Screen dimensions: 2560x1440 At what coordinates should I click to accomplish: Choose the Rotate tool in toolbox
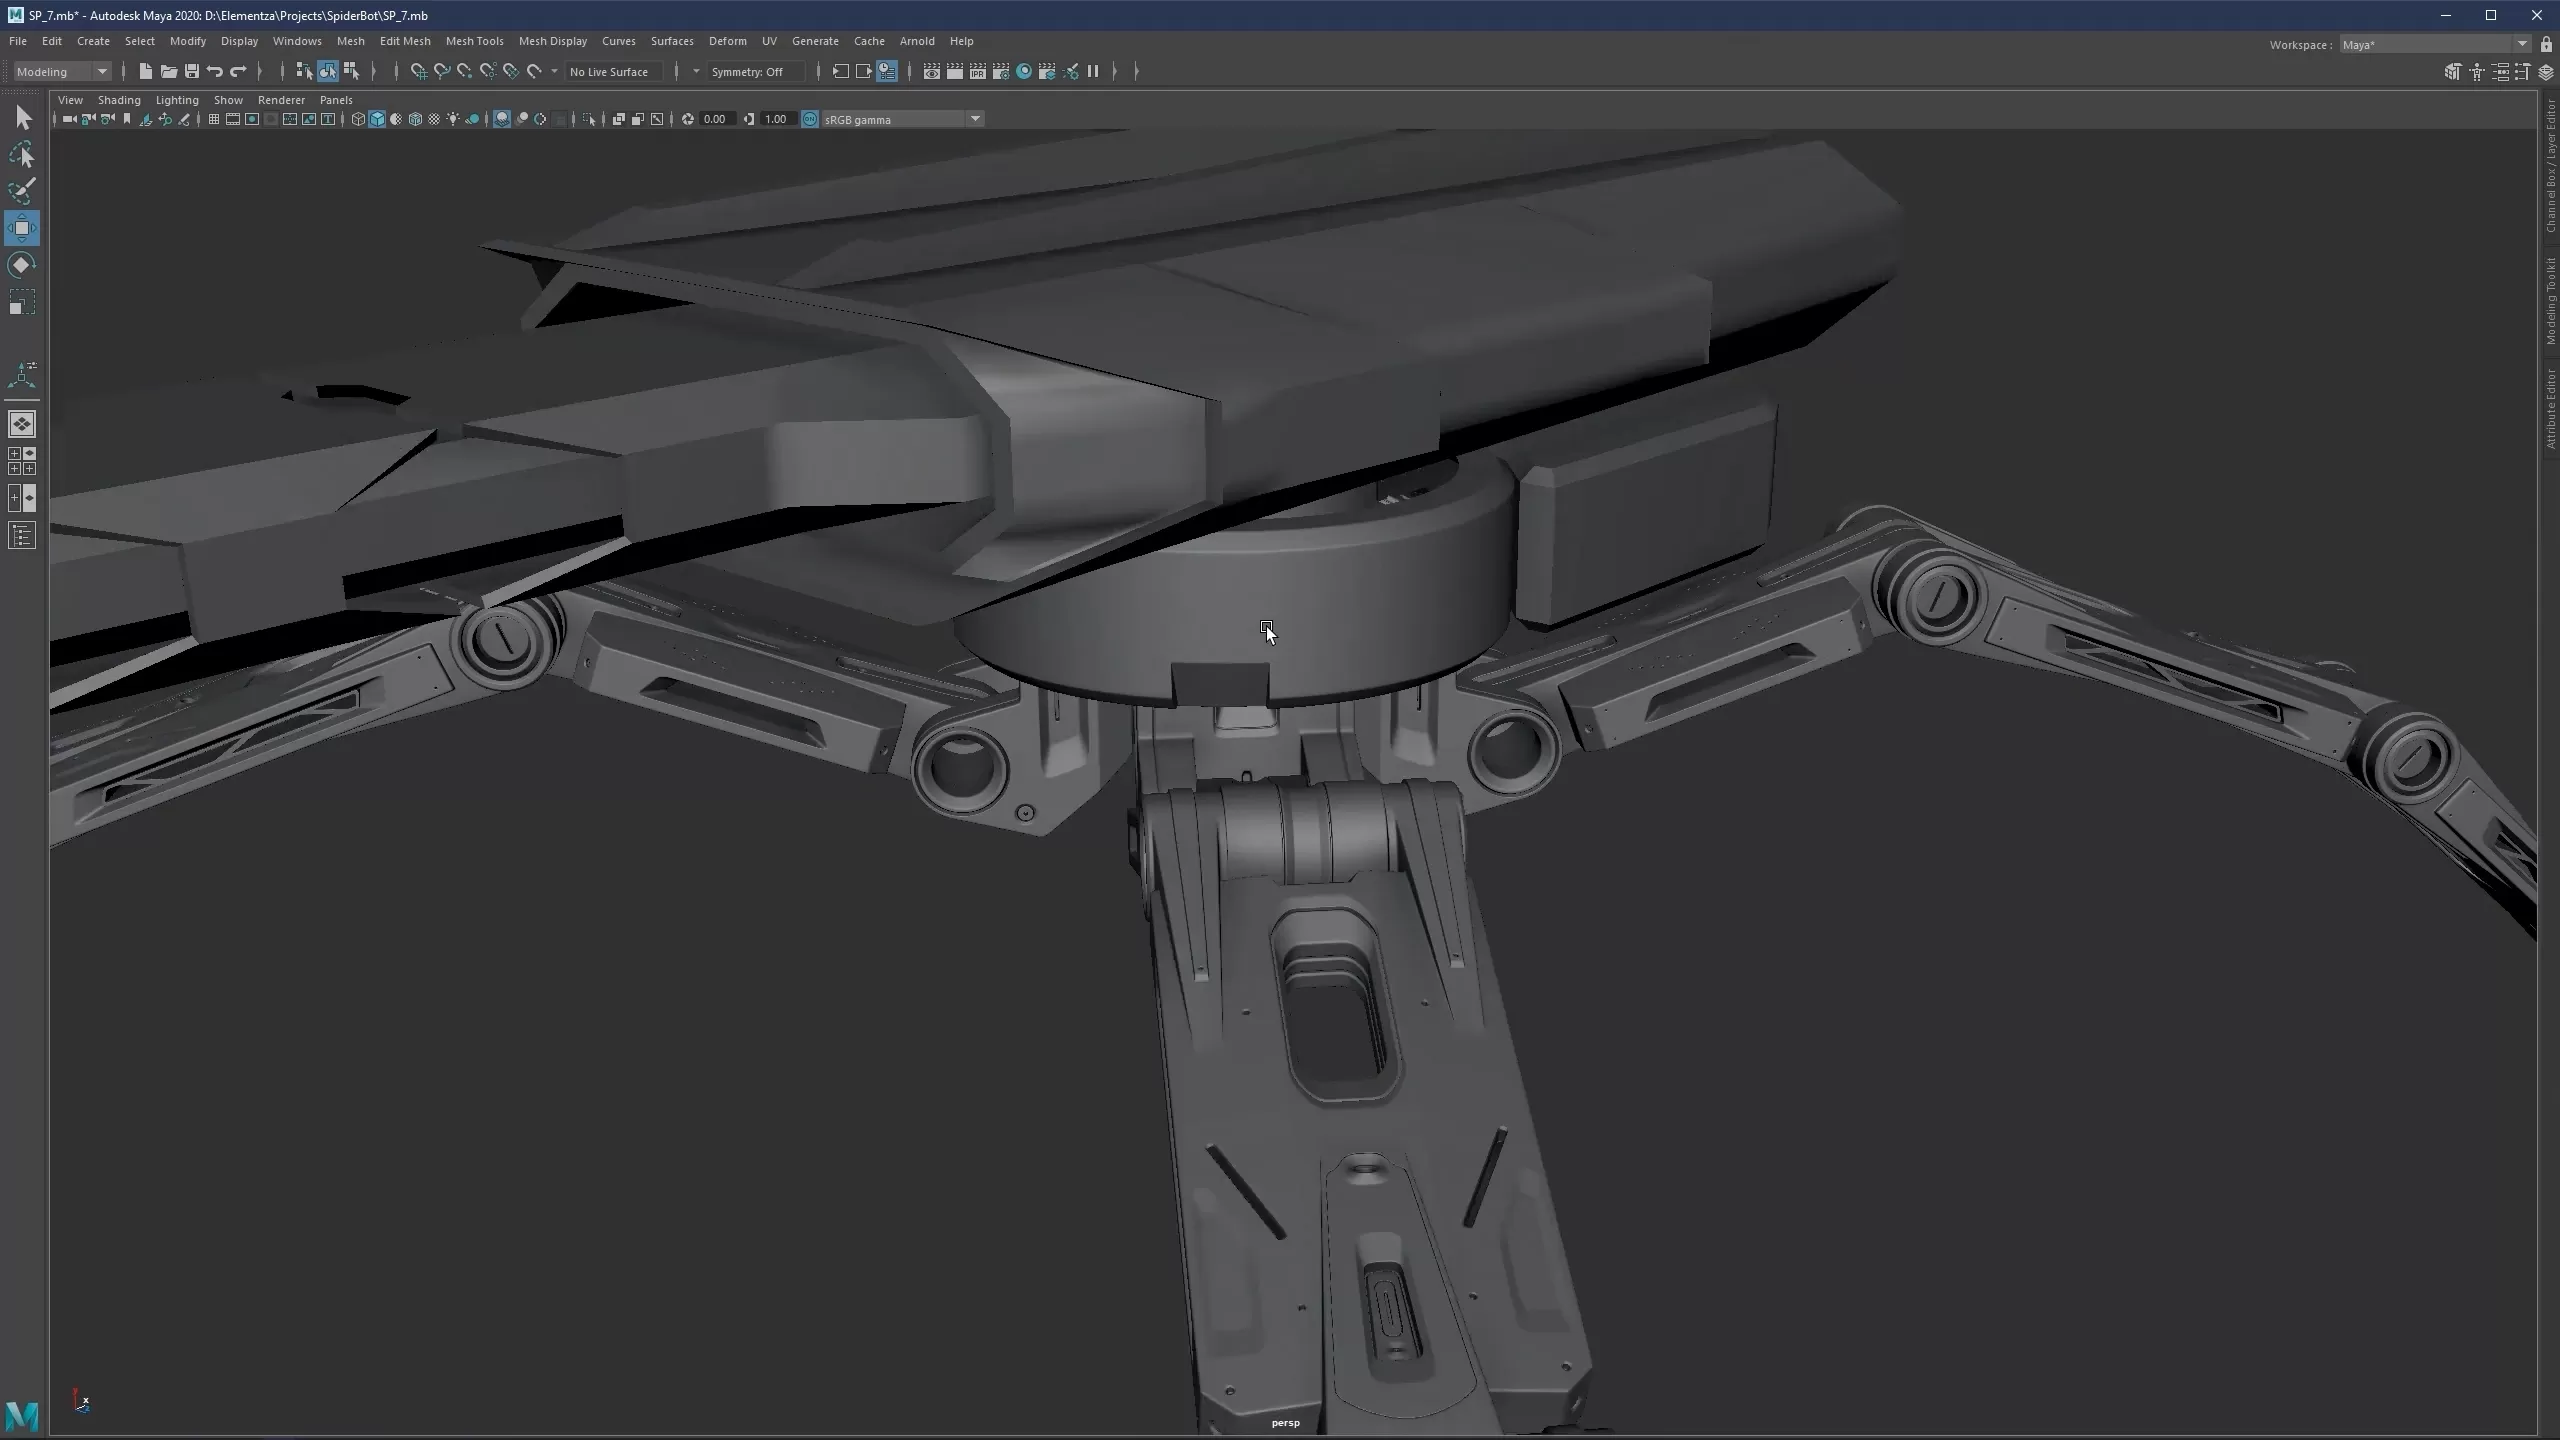[x=22, y=265]
